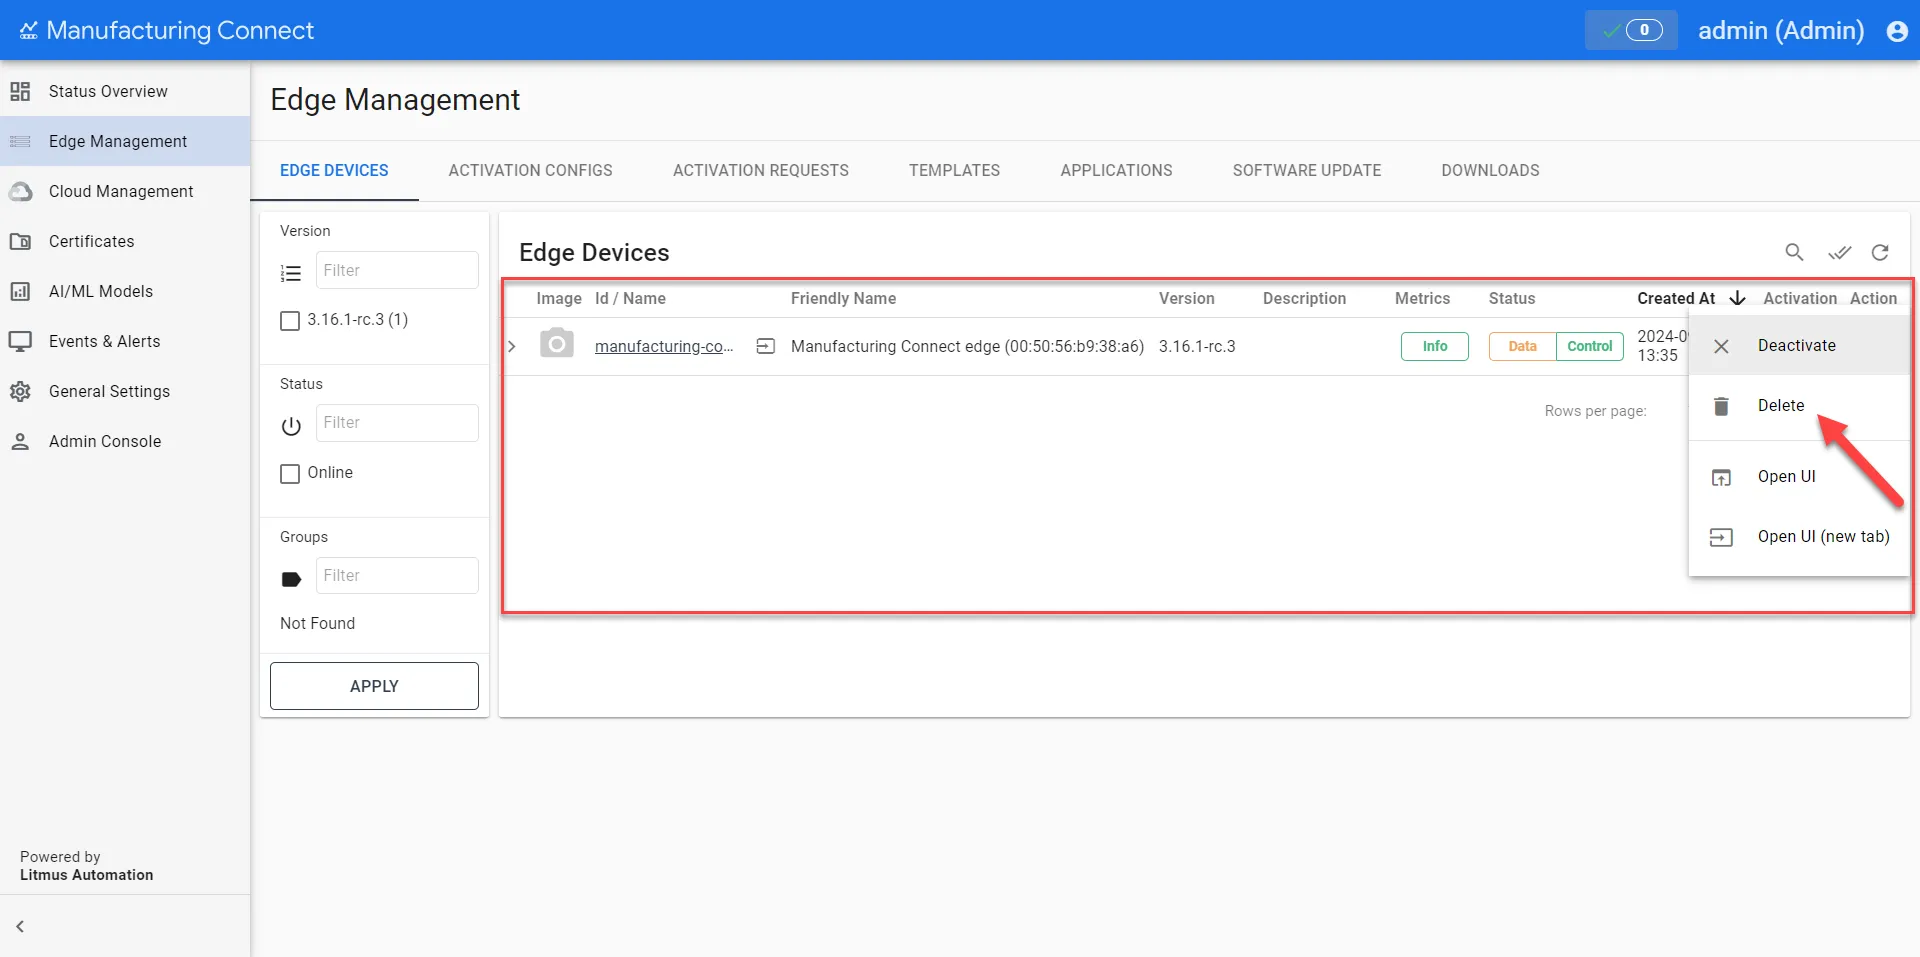
Task: Click the green Info metrics button
Action: (1435, 346)
